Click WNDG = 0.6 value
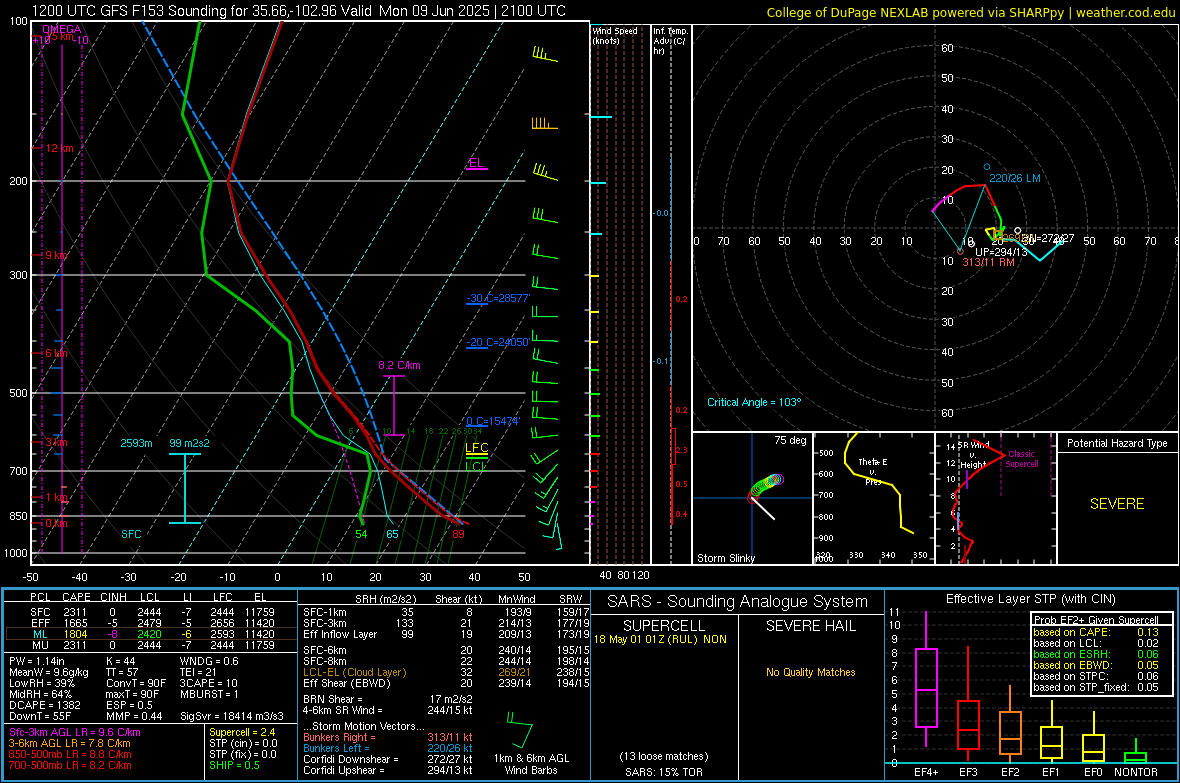The width and height of the screenshot is (1180, 783). pyautogui.click(x=209, y=661)
